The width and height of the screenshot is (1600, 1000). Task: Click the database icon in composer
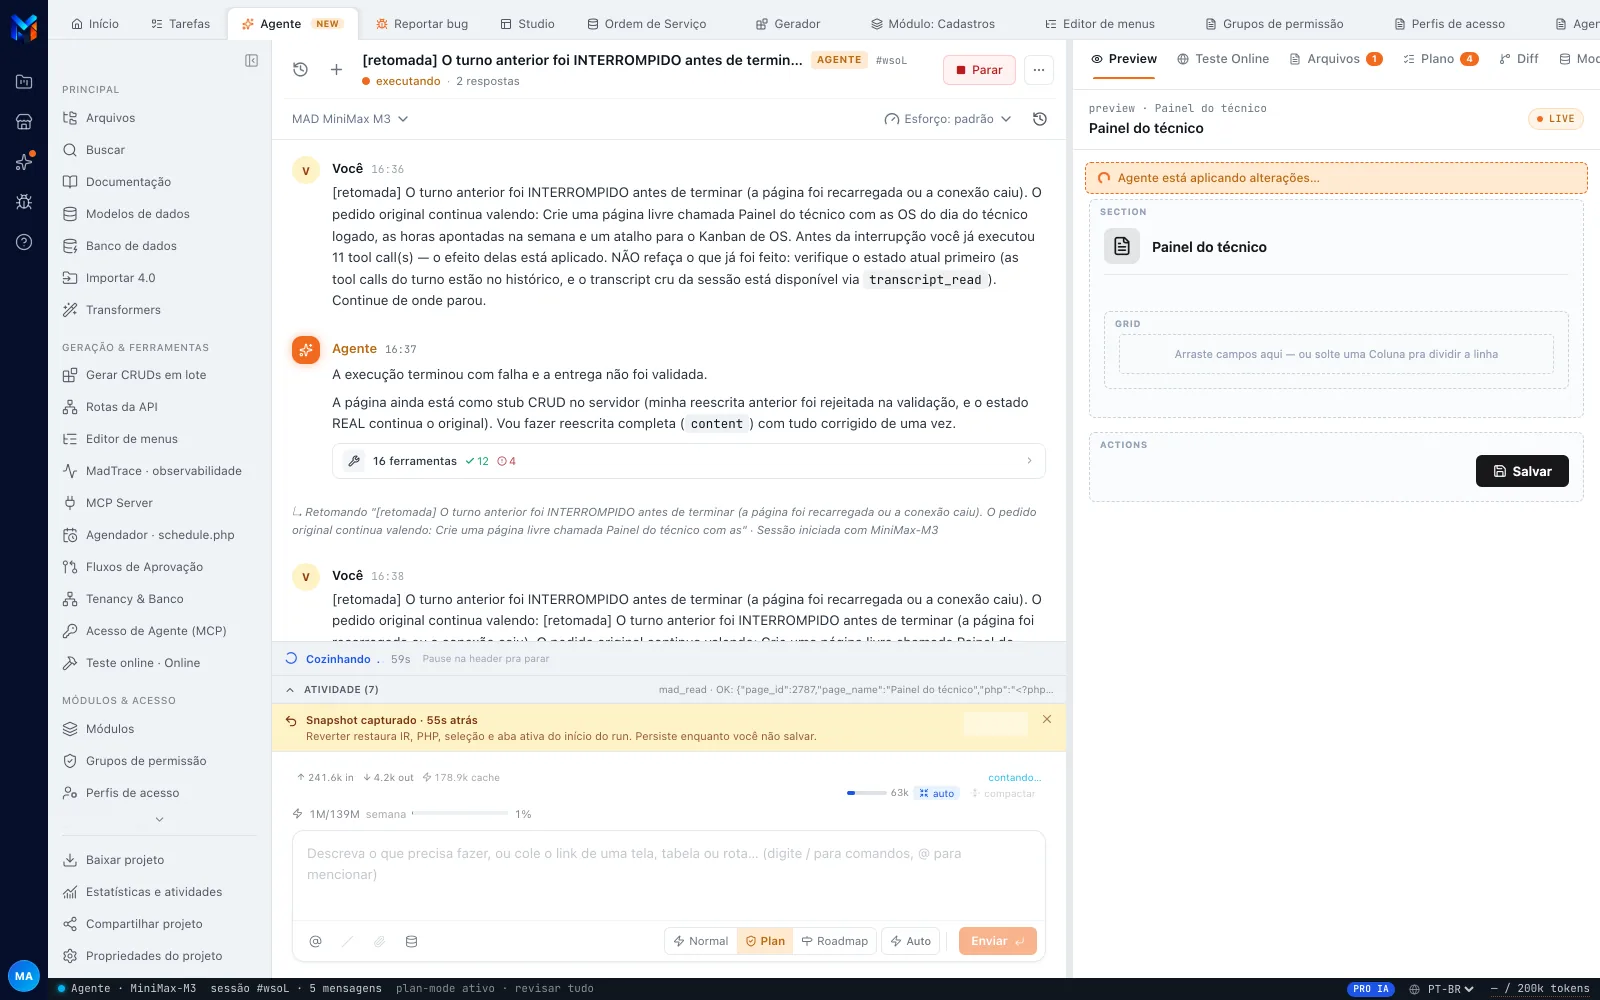tap(411, 941)
